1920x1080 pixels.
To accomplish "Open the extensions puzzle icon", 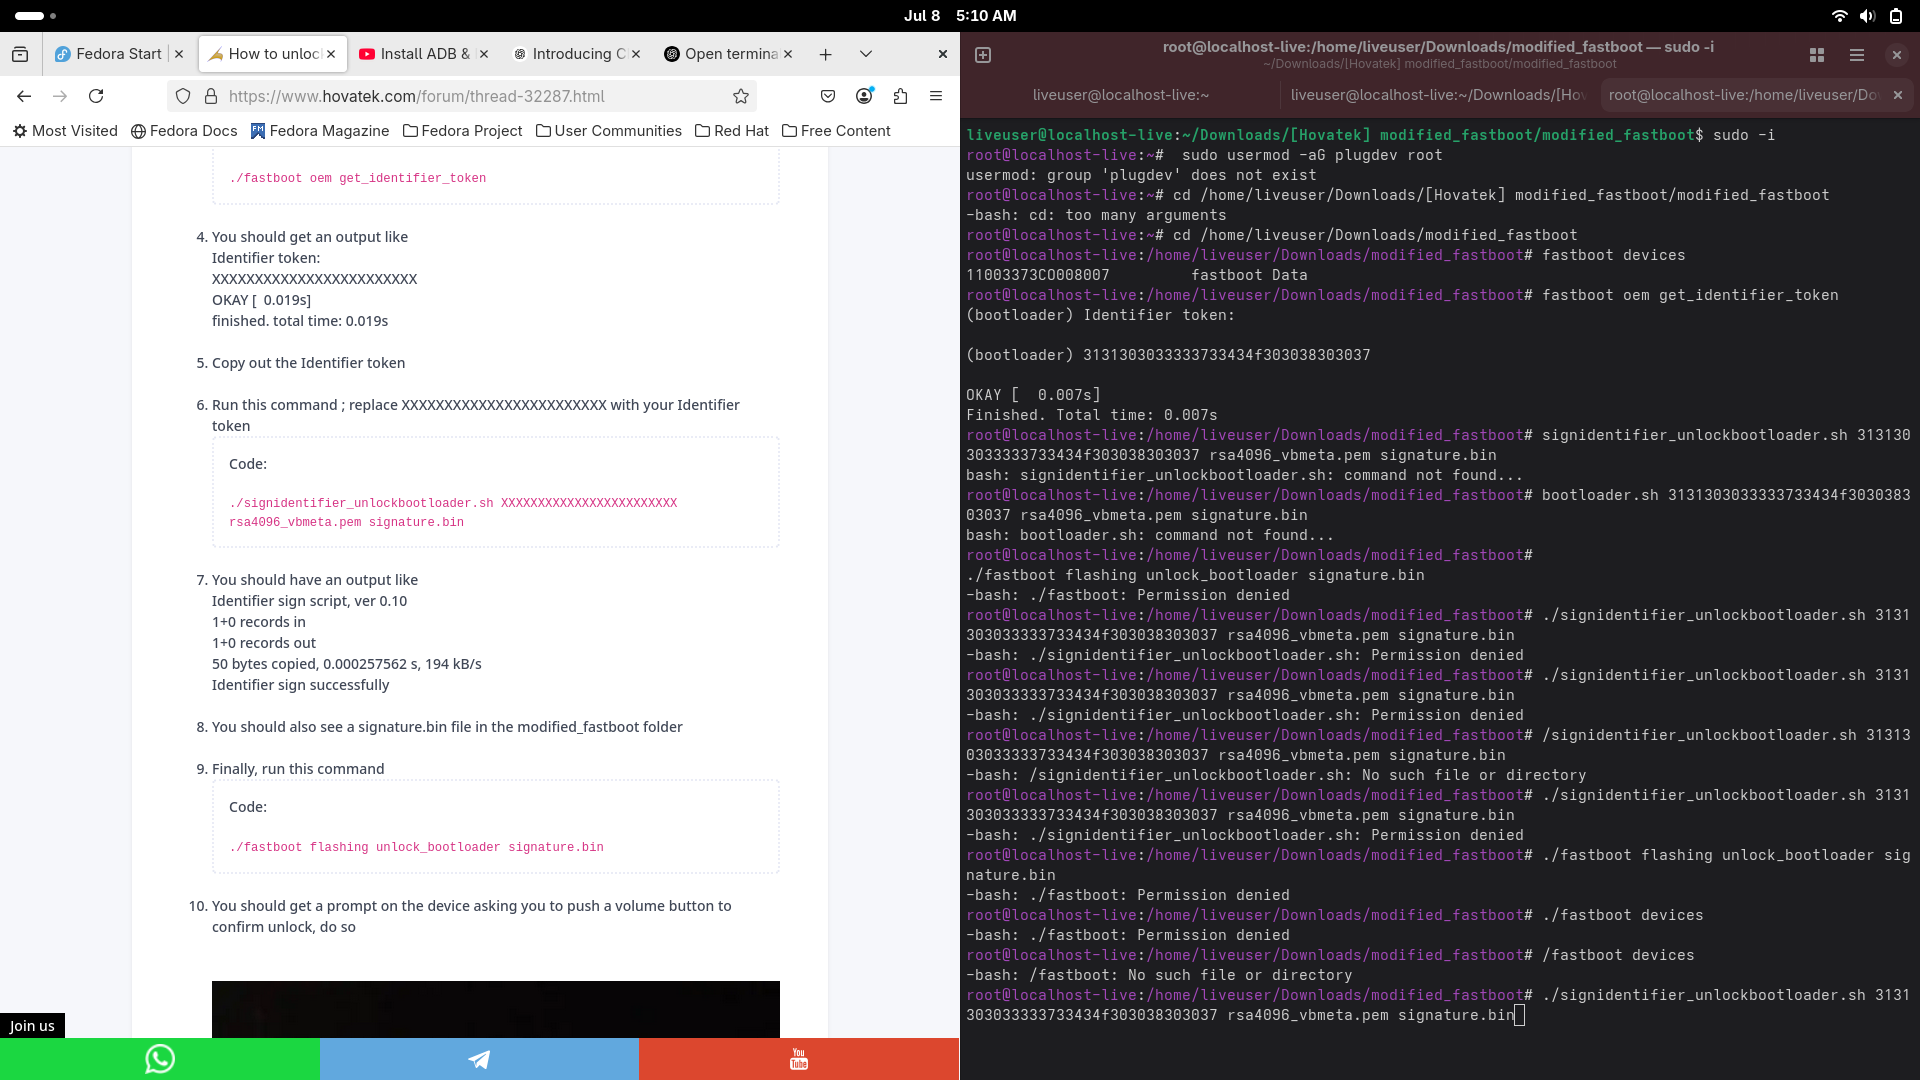I will [x=900, y=96].
